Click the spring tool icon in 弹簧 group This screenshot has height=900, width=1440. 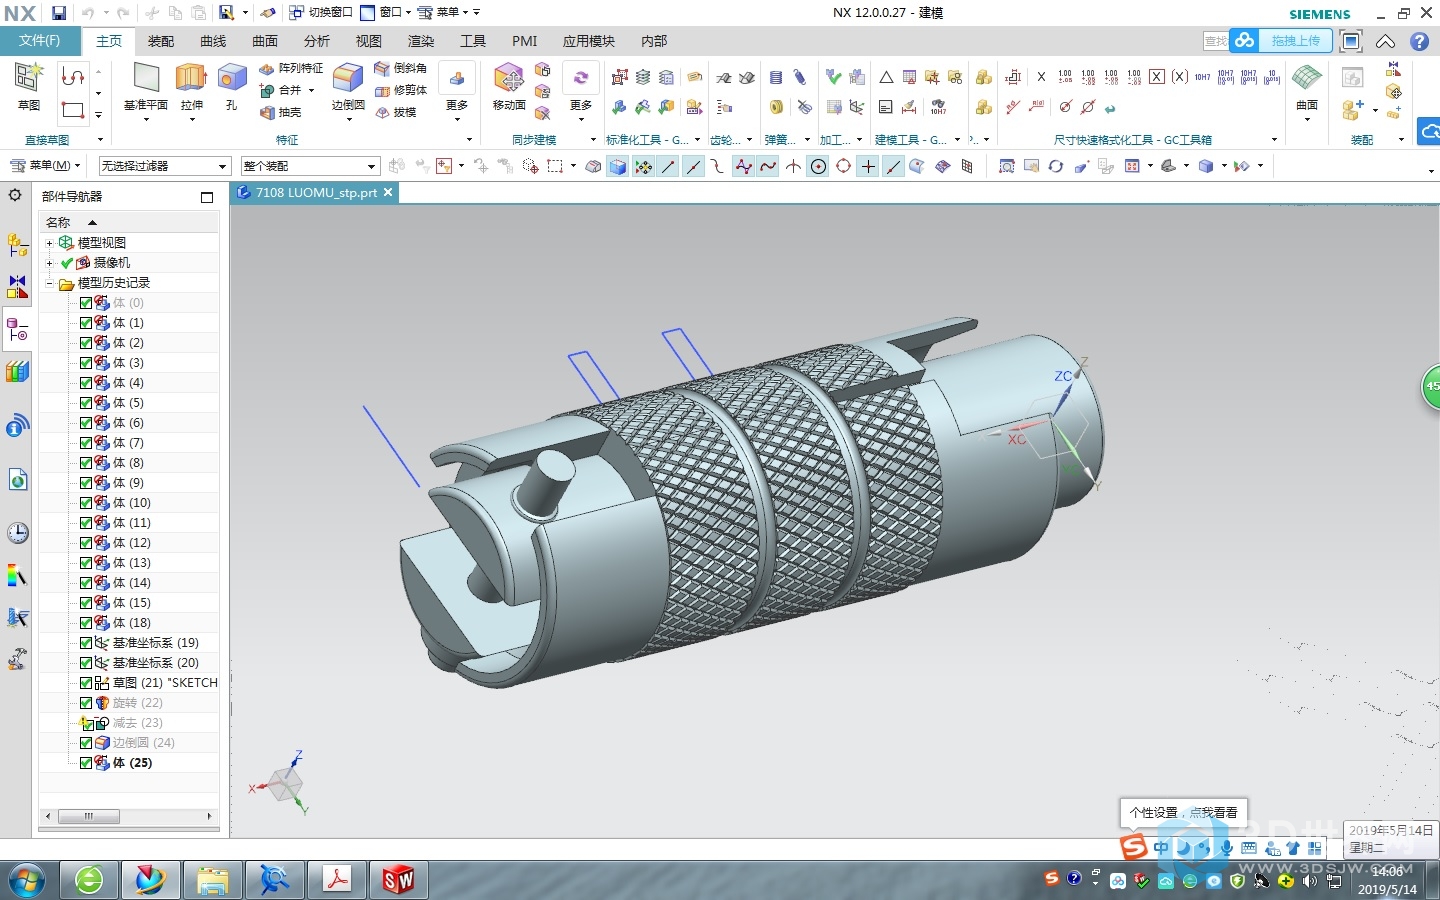tap(776, 77)
